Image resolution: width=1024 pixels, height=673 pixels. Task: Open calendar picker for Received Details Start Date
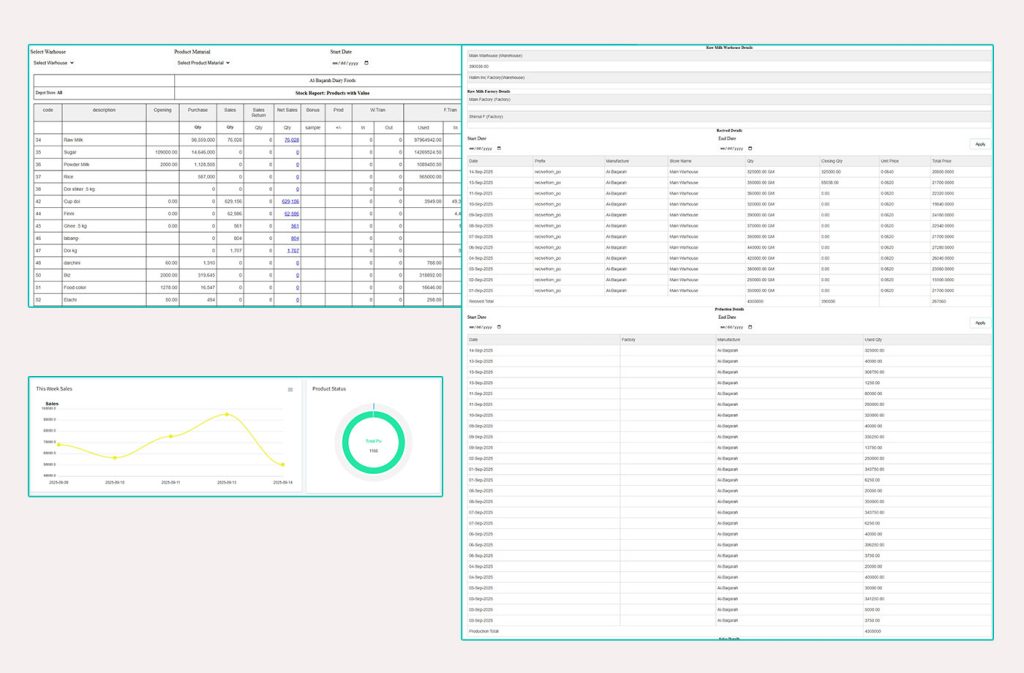(x=499, y=148)
